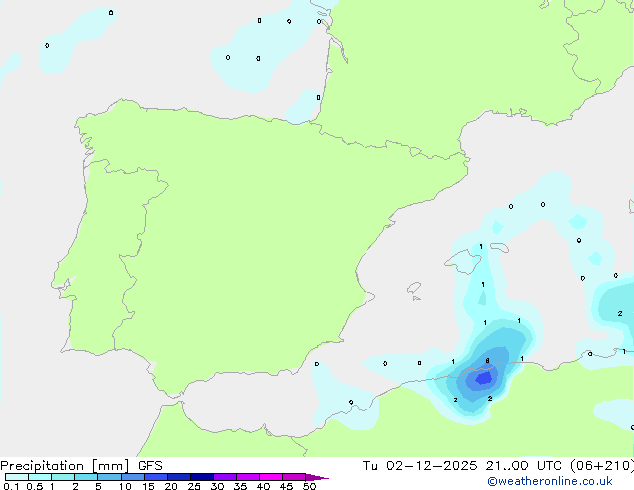Screen dimensions: 634x490
Task: Click the darkest blue precipitation core on map
Action: 484,378
